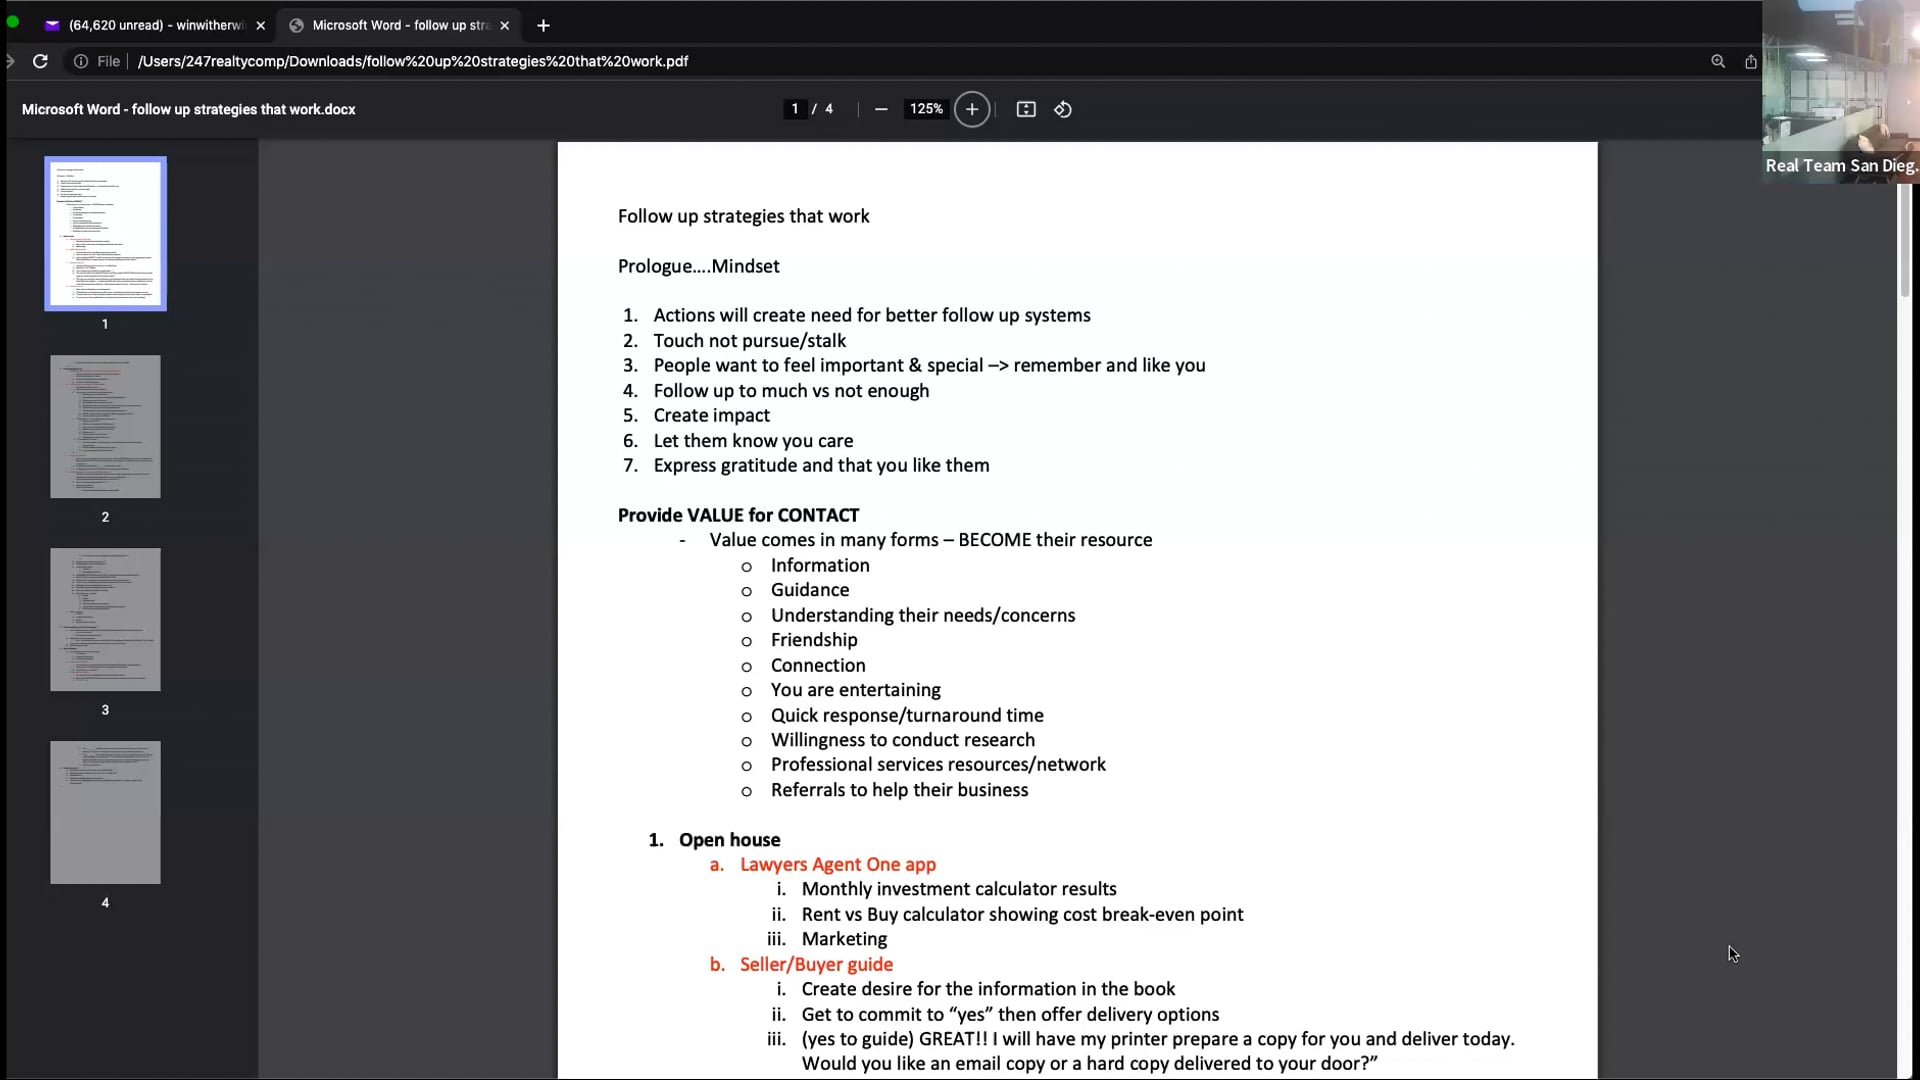
Task: Zoom out using the minus icon
Action: tap(881, 109)
